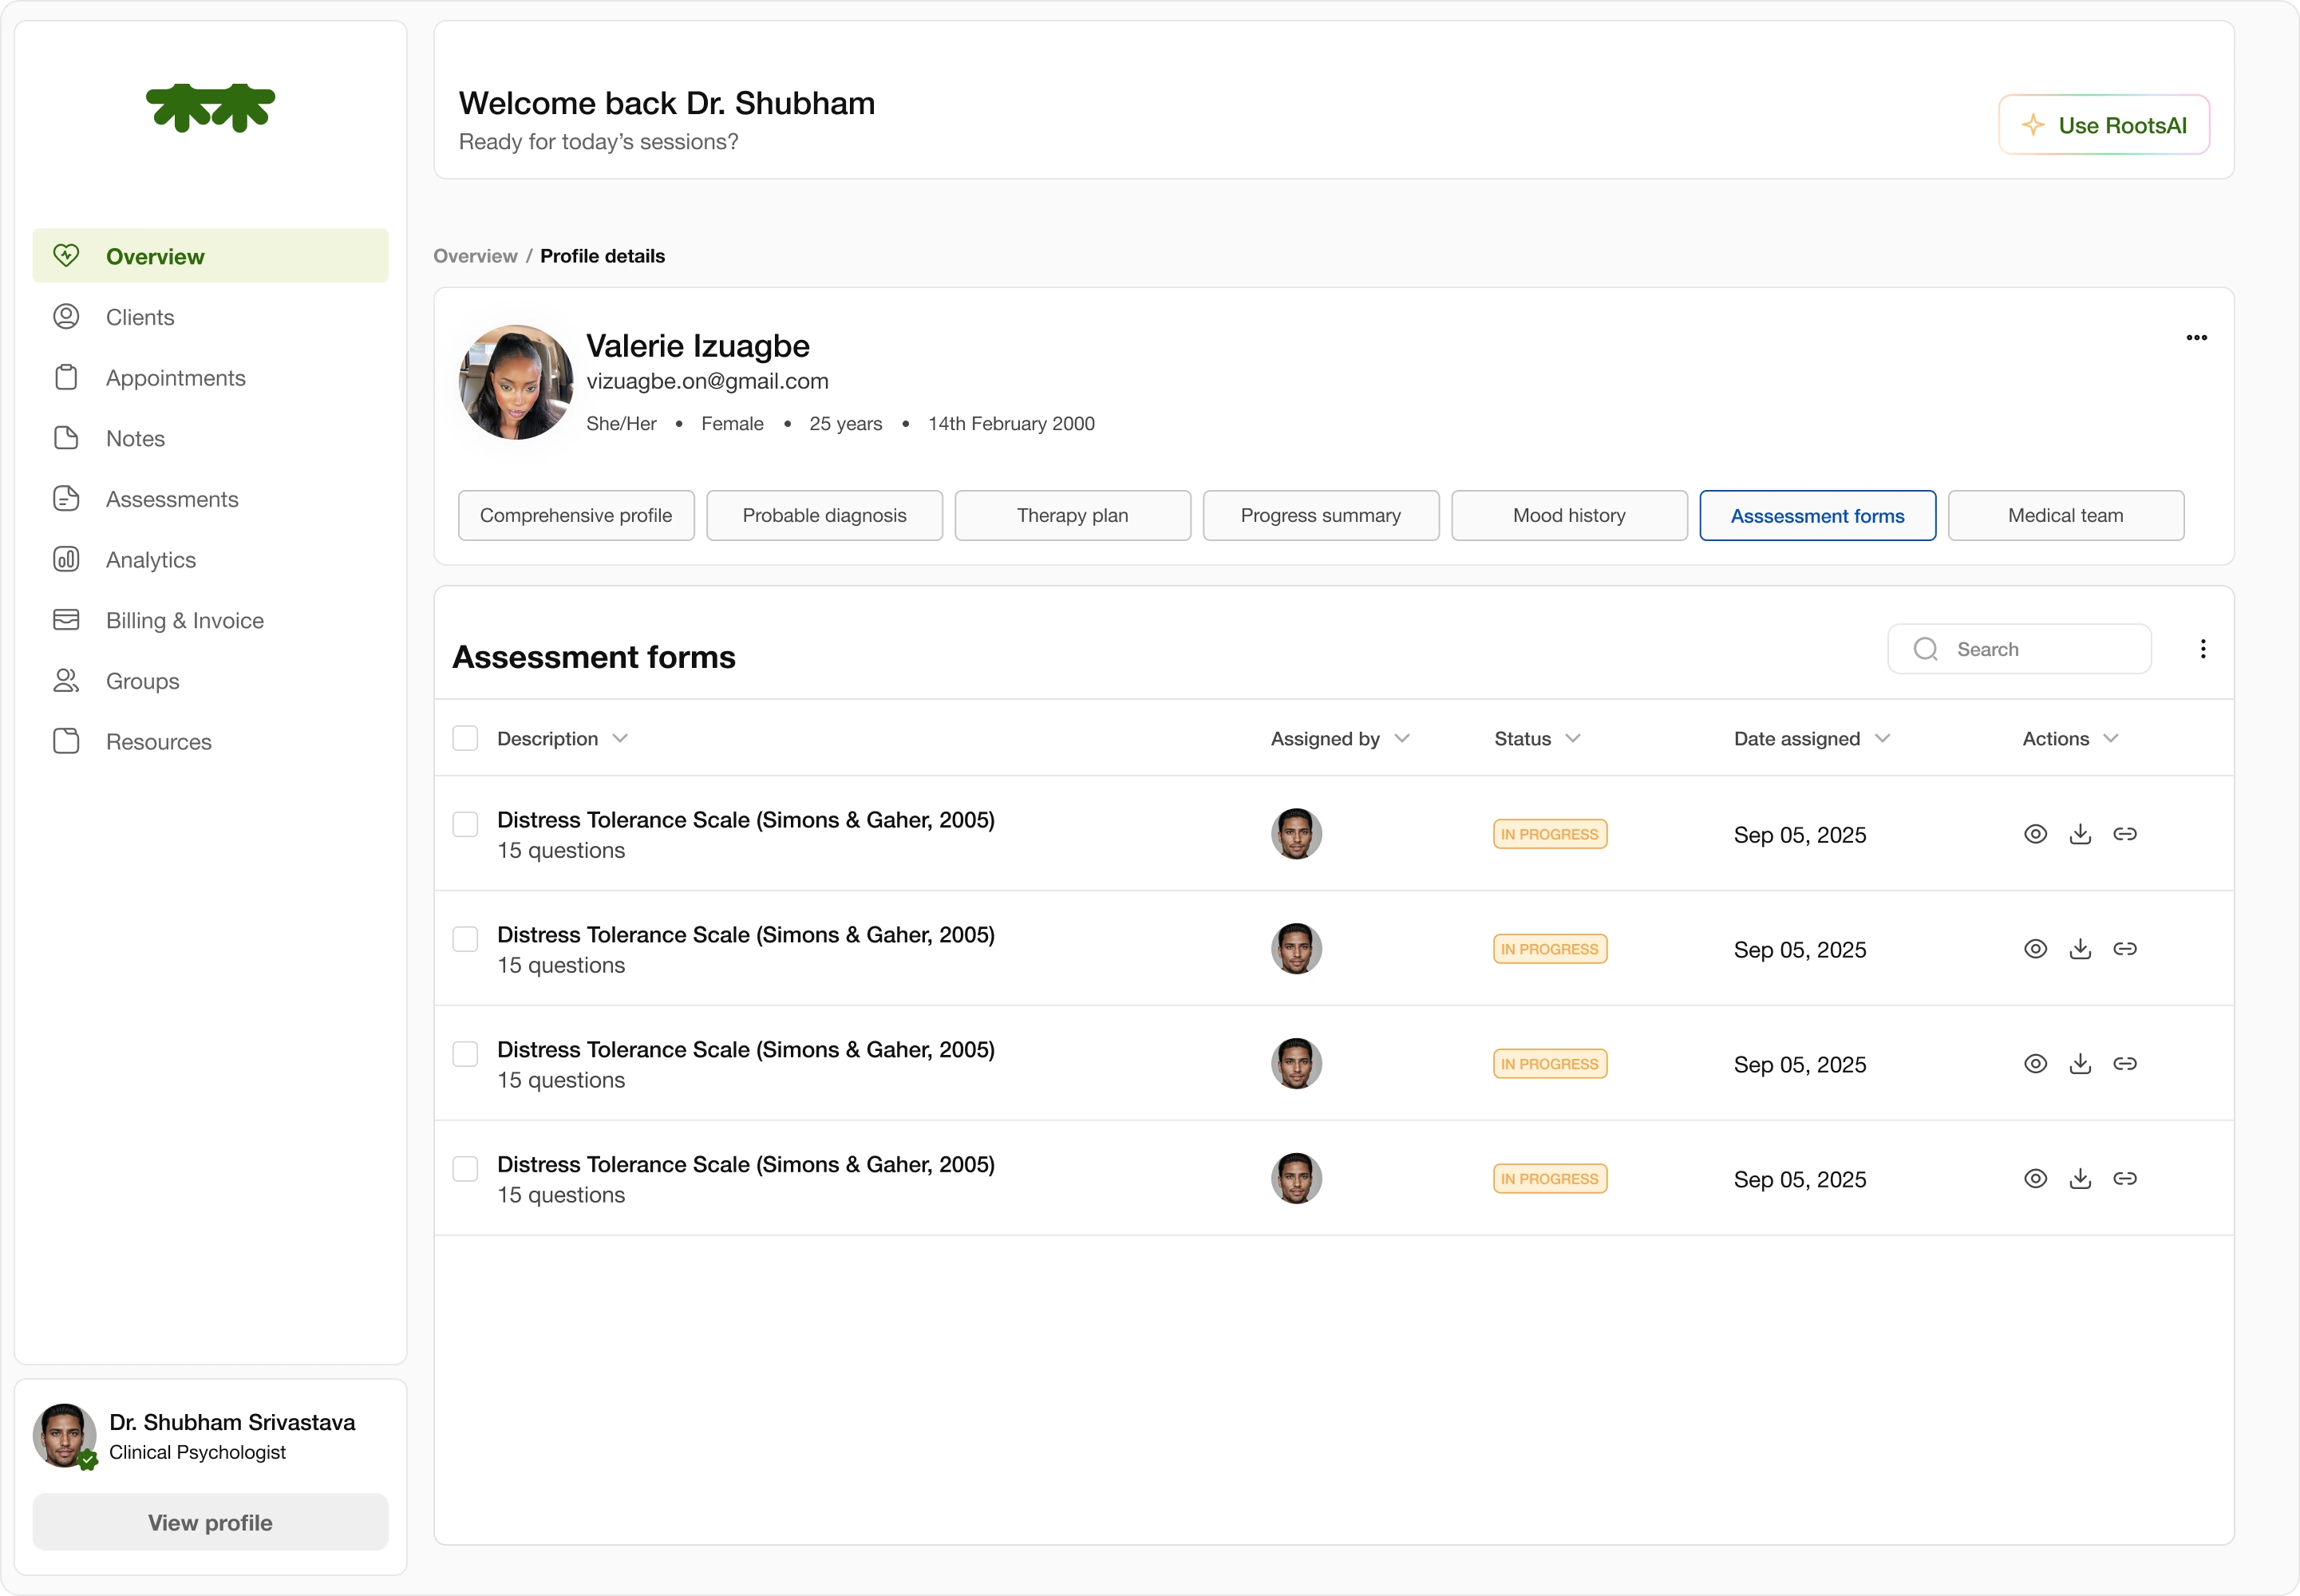
Task: Open Date assigned sort chevron
Action: pyautogui.click(x=1882, y=738)
